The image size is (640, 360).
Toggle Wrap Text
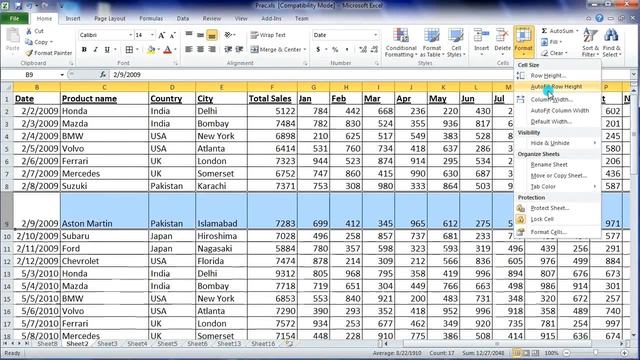point(268,35)
